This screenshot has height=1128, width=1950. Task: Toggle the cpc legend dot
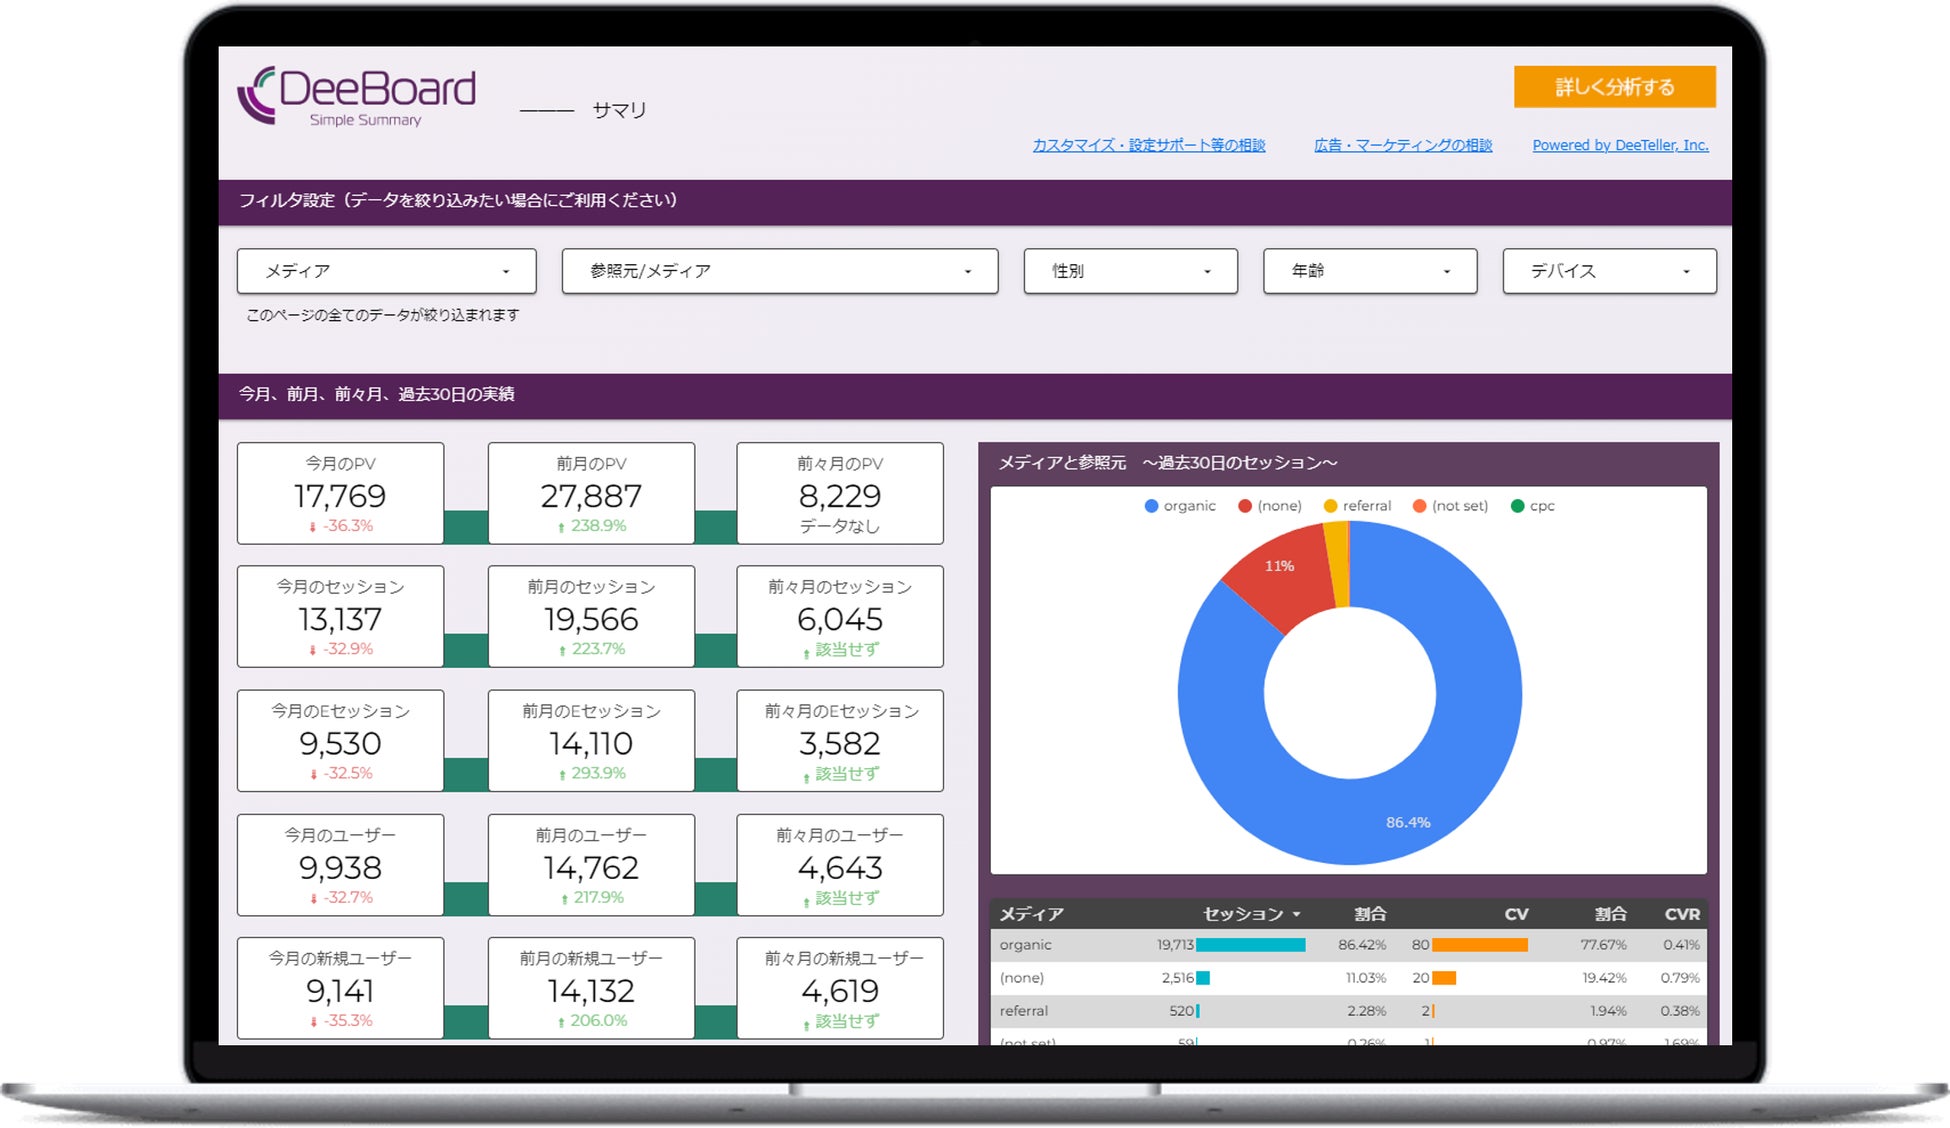coord(1517,506)
